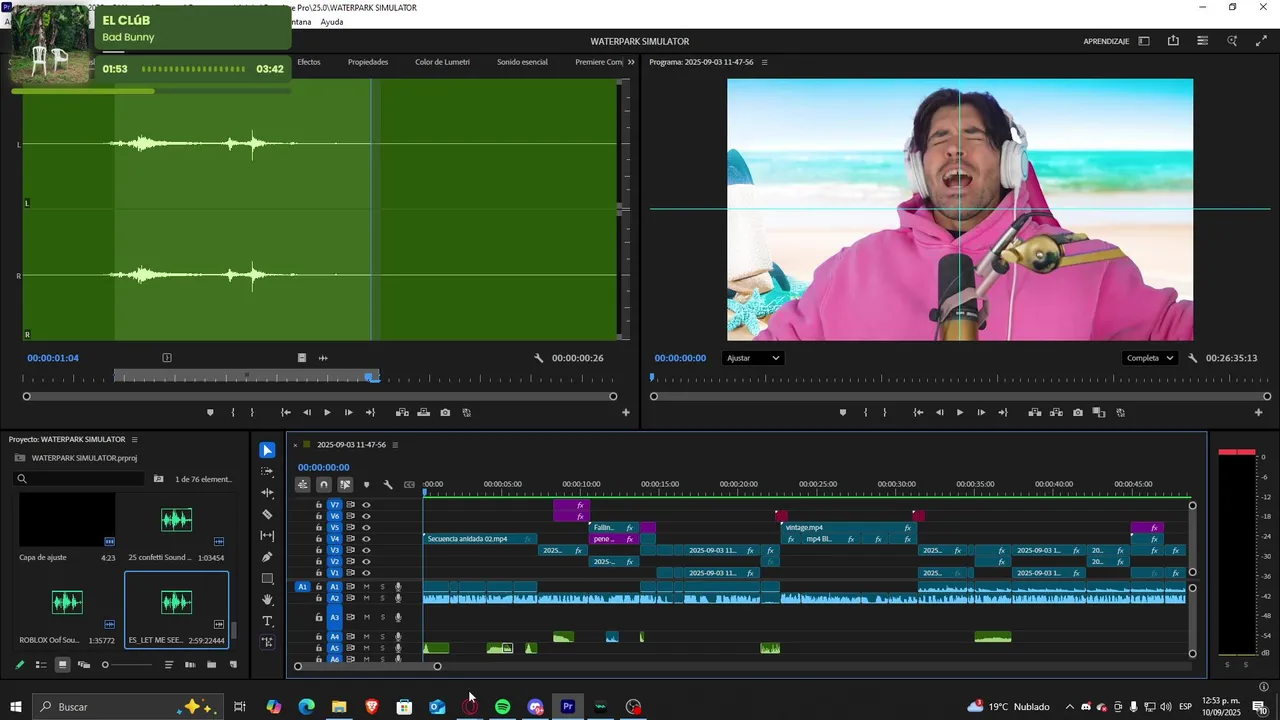Play the Program monitor
The image size is (1280, 720).
(x=960, y=412)
